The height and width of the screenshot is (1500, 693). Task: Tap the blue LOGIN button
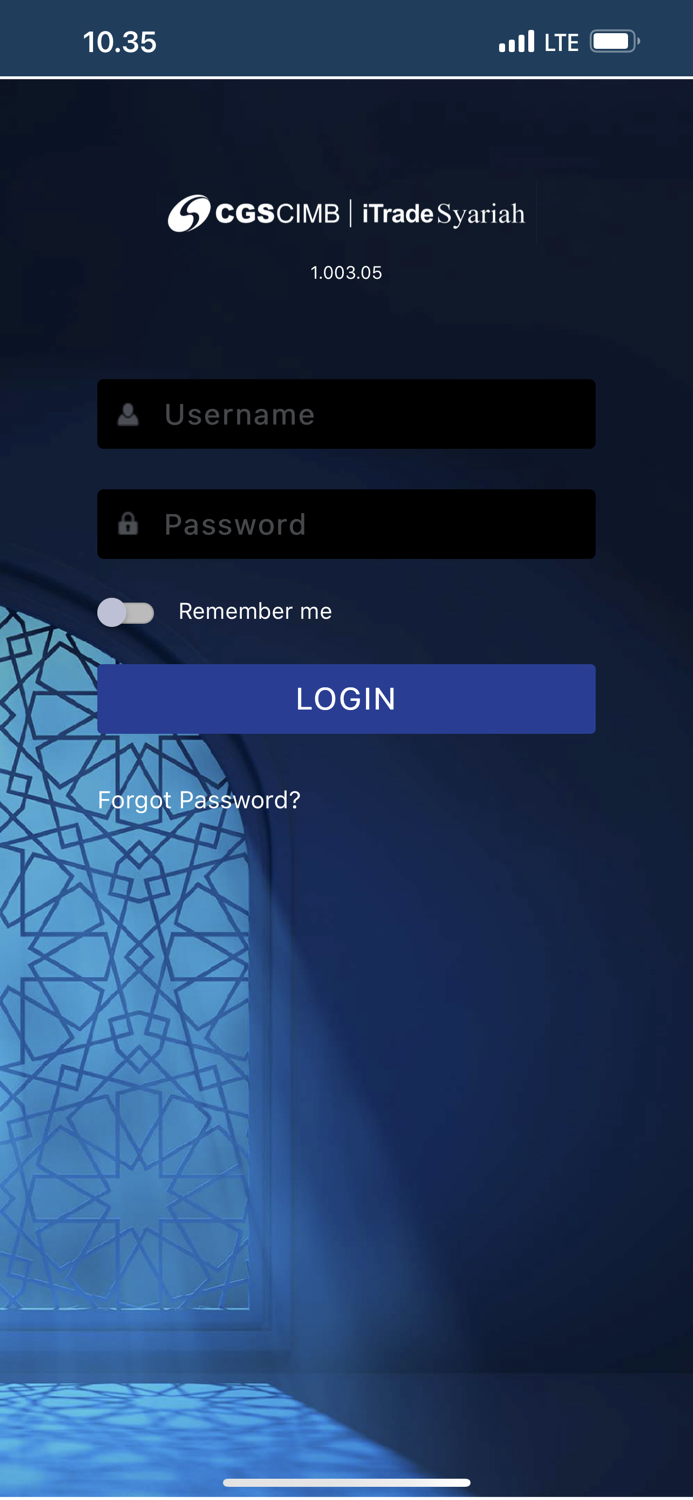pyautogui.click(x=346, y=699)
